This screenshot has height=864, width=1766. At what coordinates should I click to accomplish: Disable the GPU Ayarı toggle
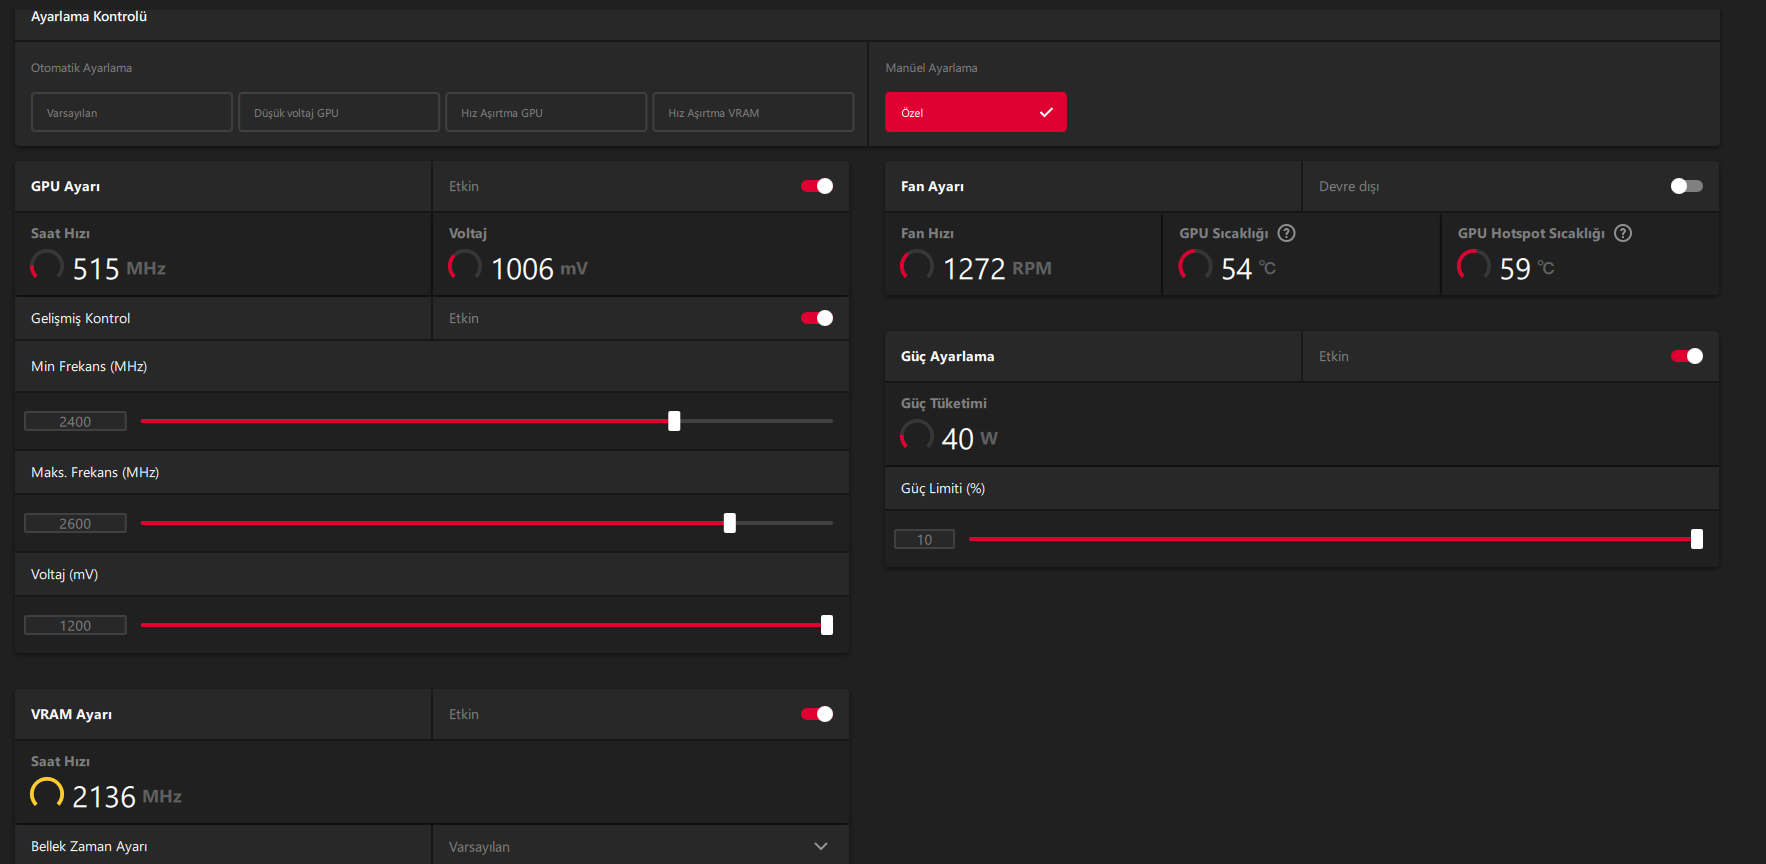[817, 186]
